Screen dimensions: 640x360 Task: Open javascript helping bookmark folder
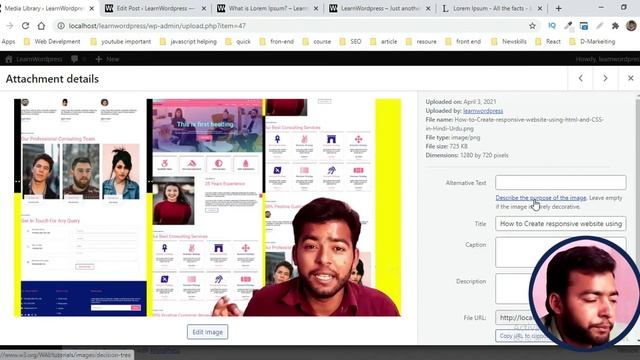pos(188,42)
